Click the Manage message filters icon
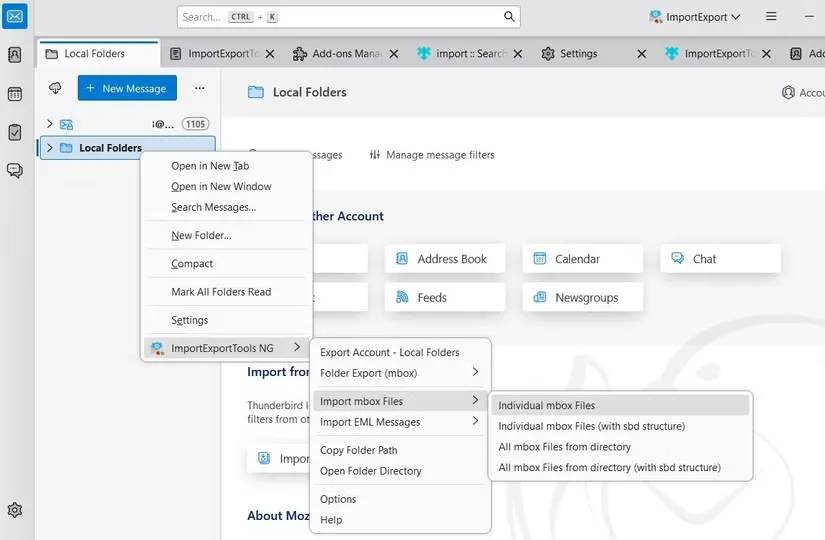This screenshot has width=825, height=540. [375, 155]
